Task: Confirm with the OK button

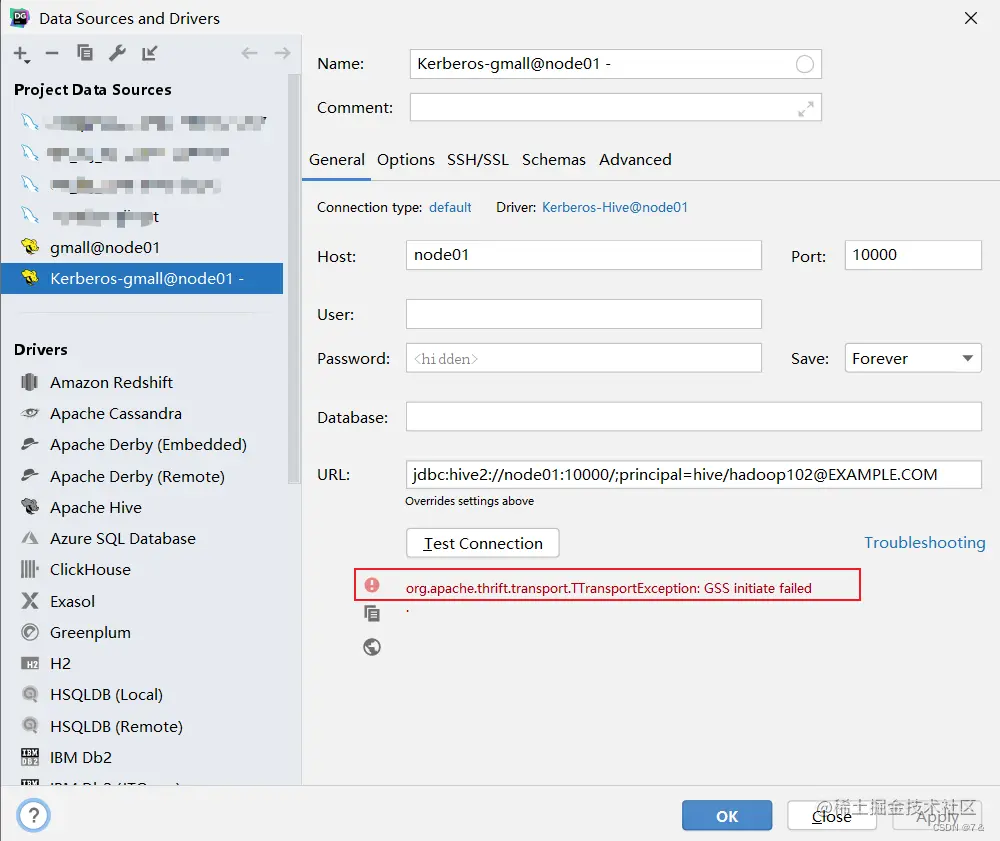Action: point(727,816)
